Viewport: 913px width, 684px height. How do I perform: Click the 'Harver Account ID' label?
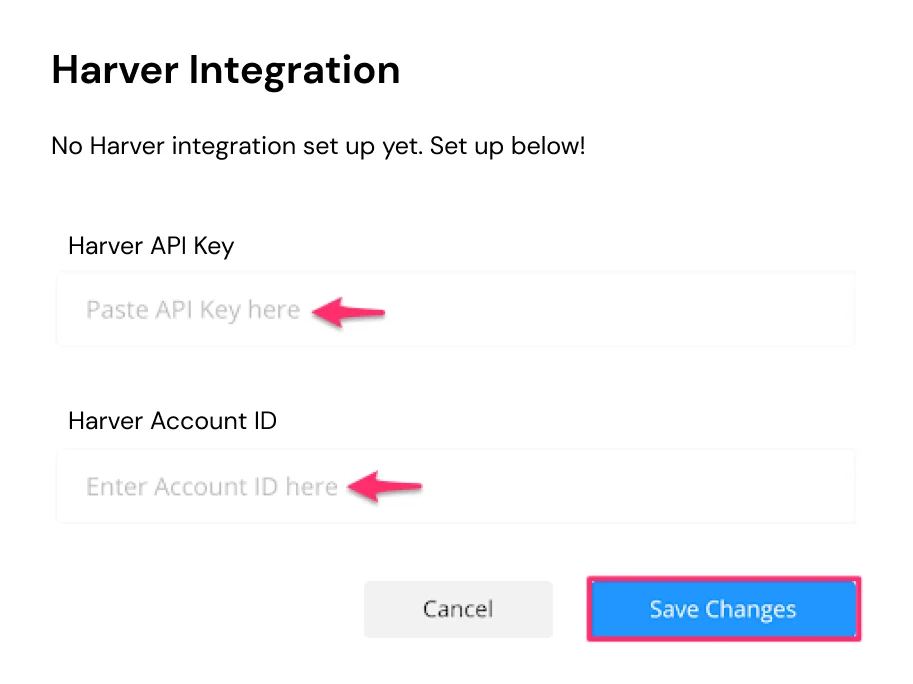click(x=172, y=421)
